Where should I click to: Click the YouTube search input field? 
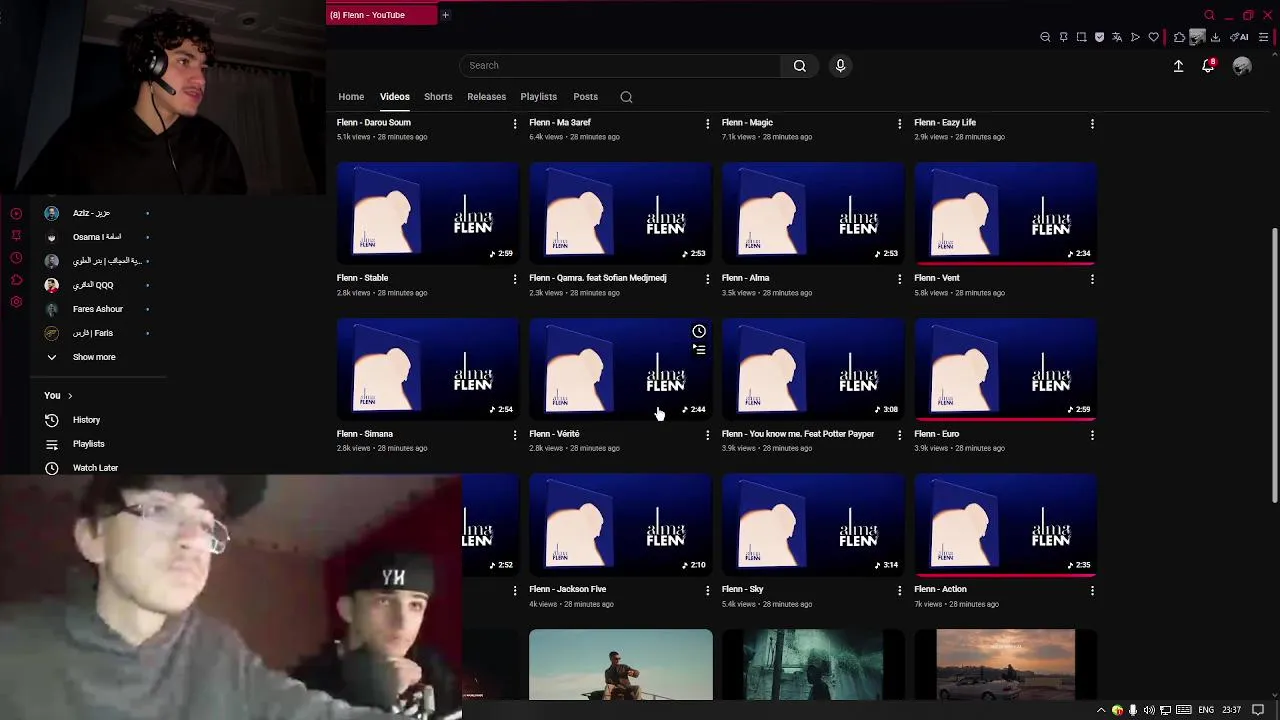pyautogui.click(x=620, y=65)
